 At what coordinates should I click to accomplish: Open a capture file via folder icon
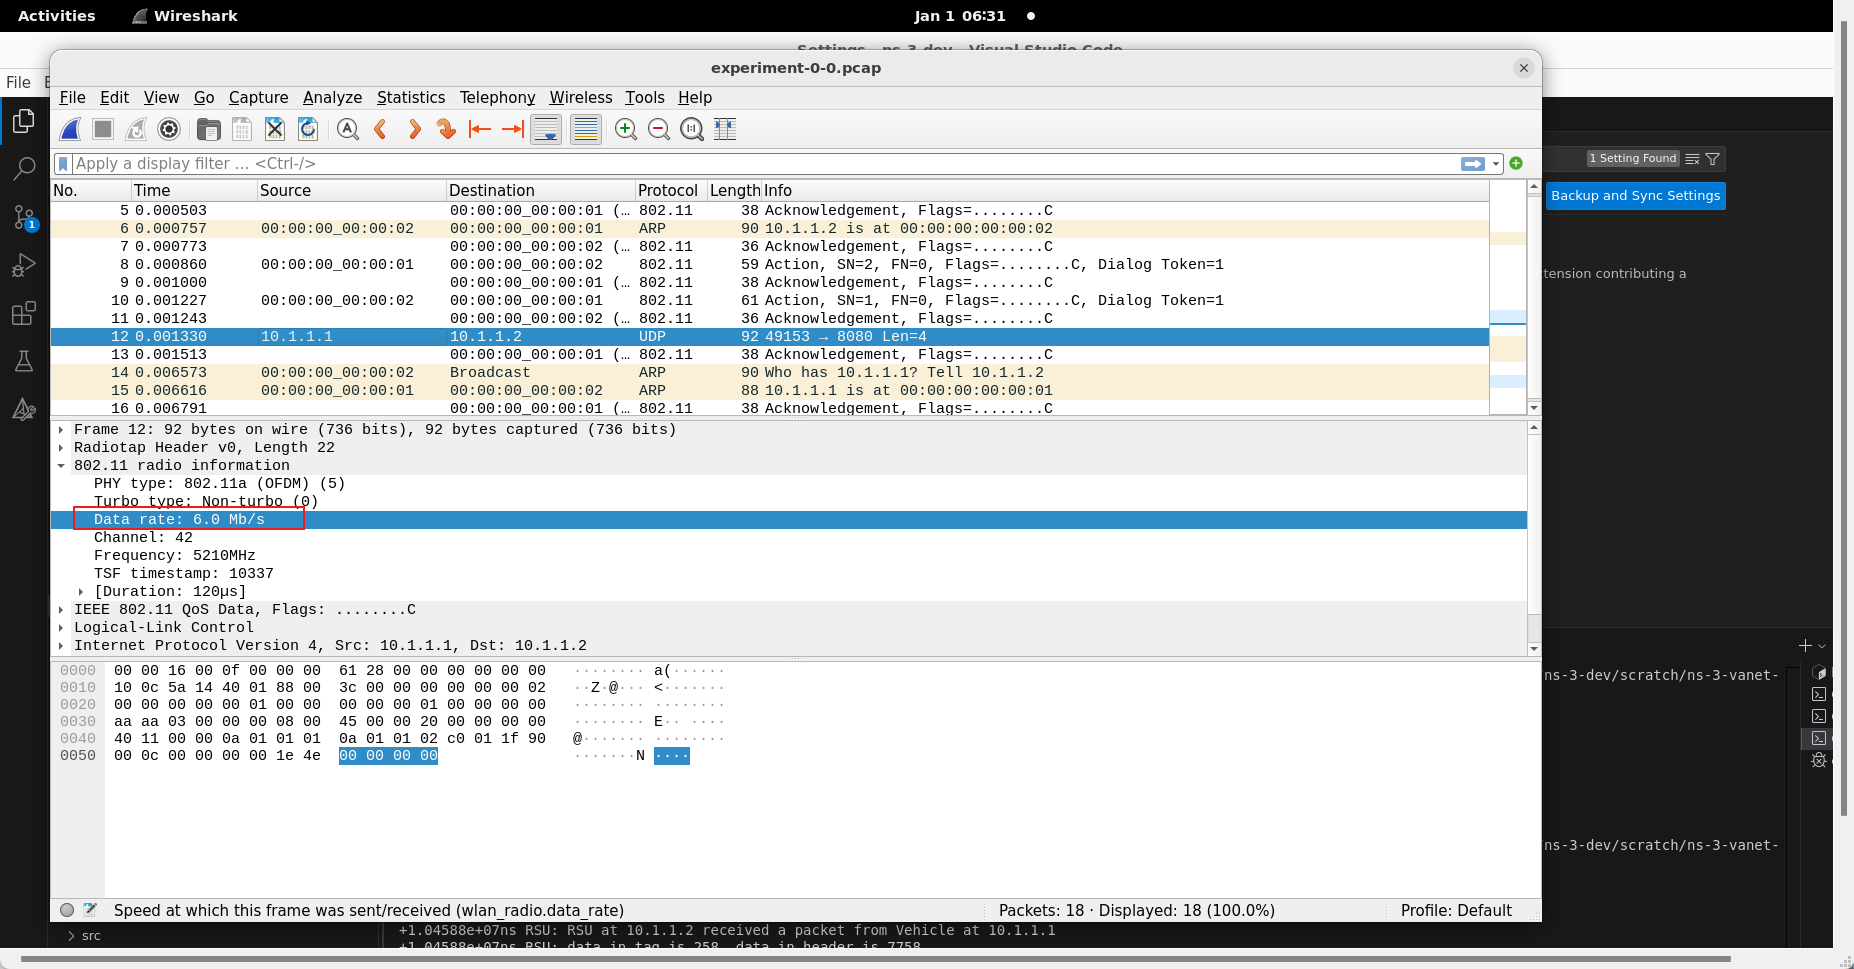[209, 129]
